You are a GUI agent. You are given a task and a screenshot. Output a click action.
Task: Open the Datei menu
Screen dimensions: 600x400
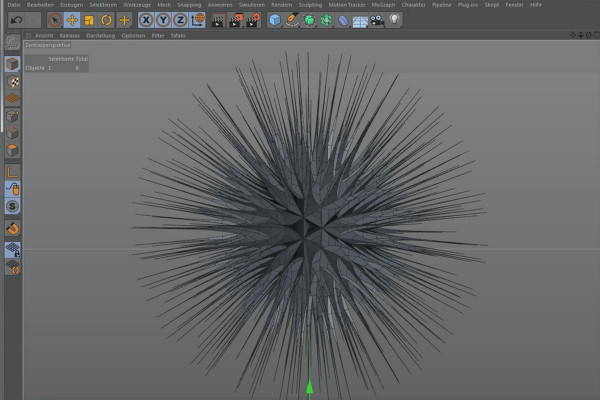point(14,5)
